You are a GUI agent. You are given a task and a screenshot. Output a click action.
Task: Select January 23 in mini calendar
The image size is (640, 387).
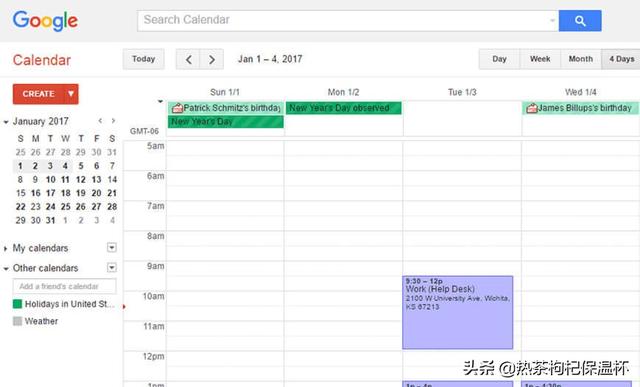(x=36, y=207)
